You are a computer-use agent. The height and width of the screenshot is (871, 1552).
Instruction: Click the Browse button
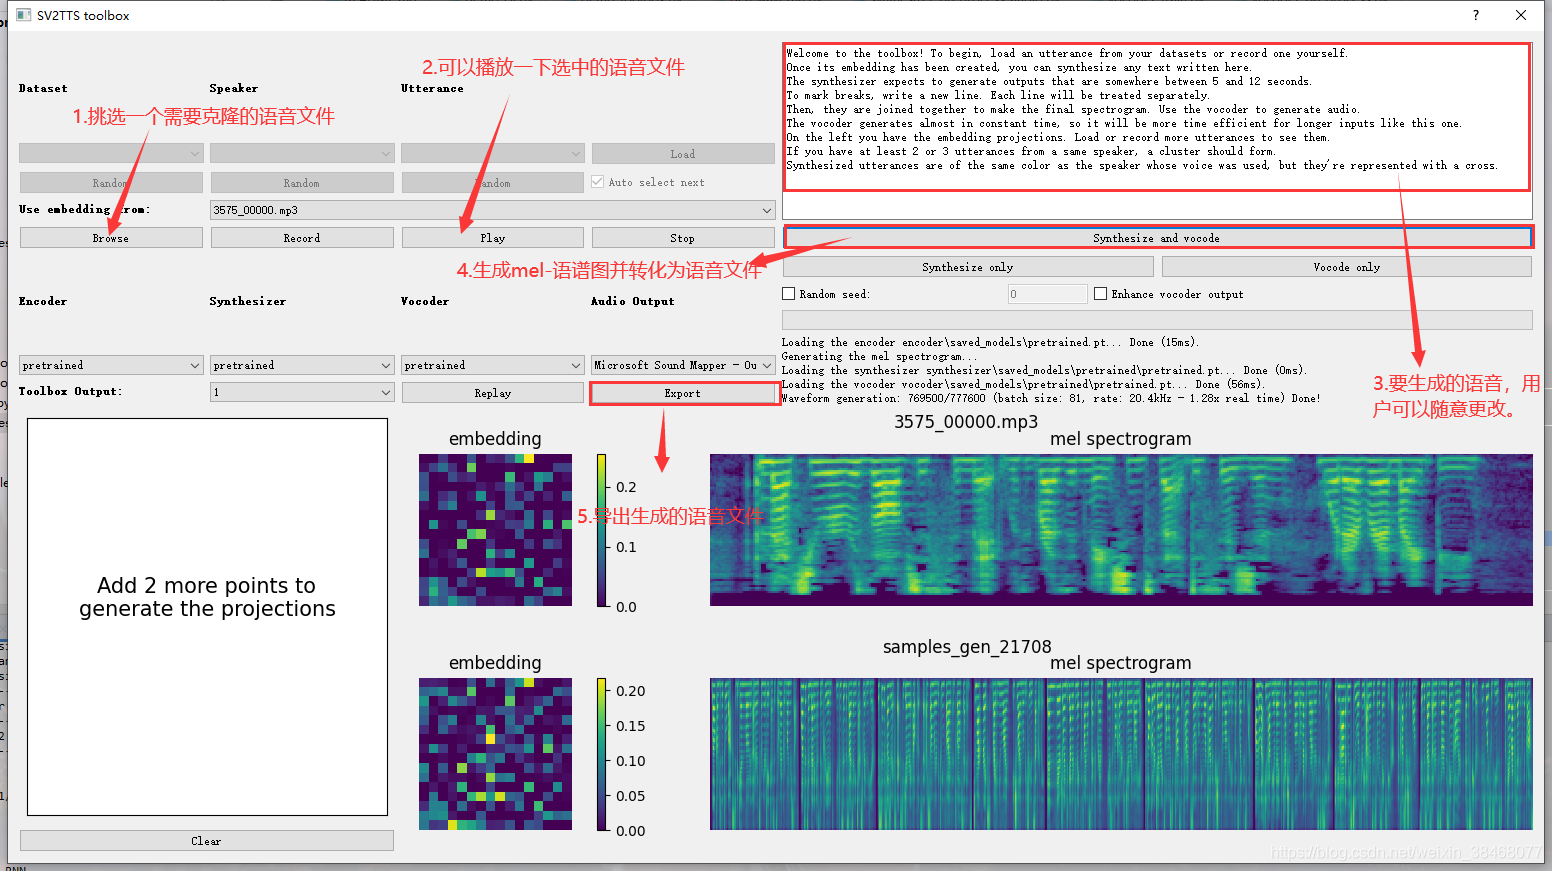(x=111, y=238)
